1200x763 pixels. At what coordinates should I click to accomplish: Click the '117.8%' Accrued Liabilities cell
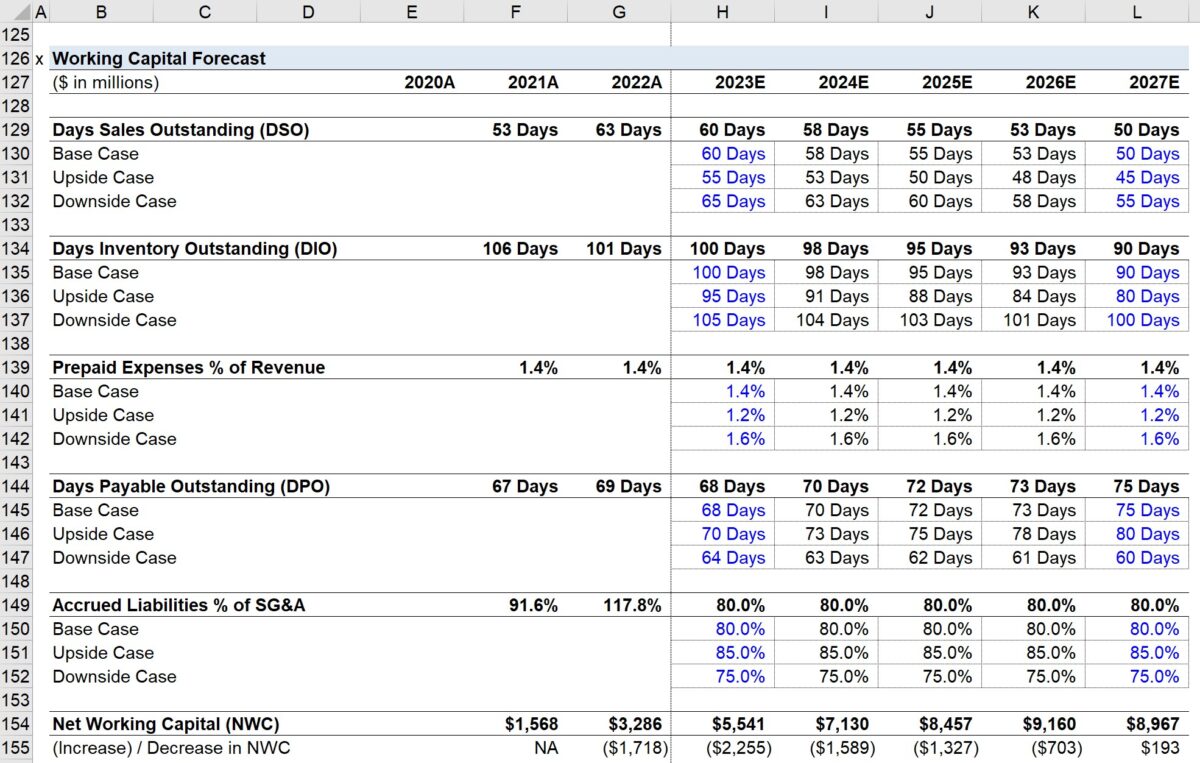pyautogui.click(x=632, y=605)
